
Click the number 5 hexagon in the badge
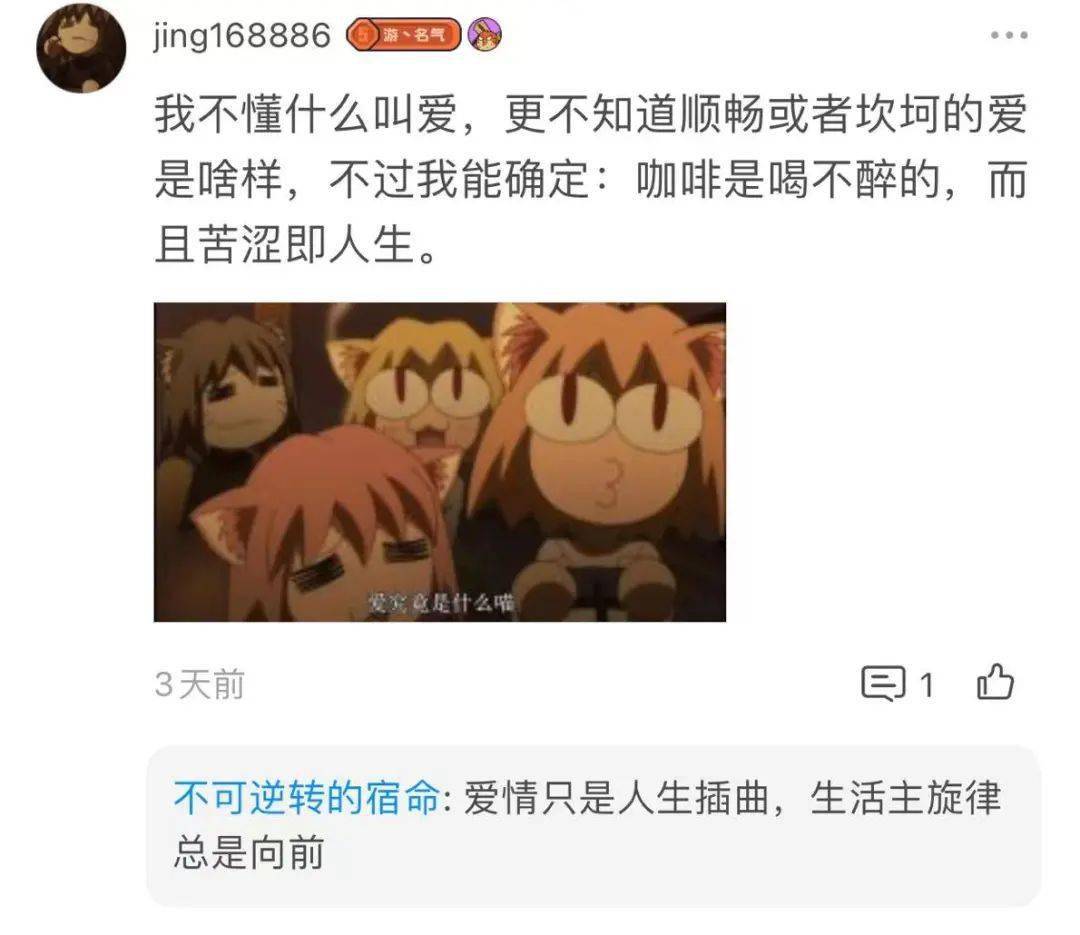(x=362, y=34)
